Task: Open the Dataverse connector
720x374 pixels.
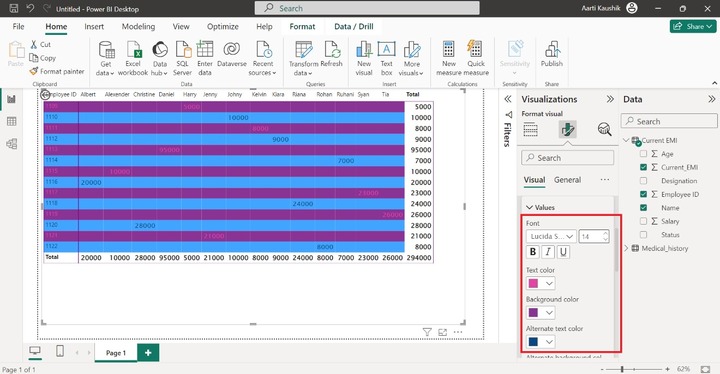Action: pos(231,54)
